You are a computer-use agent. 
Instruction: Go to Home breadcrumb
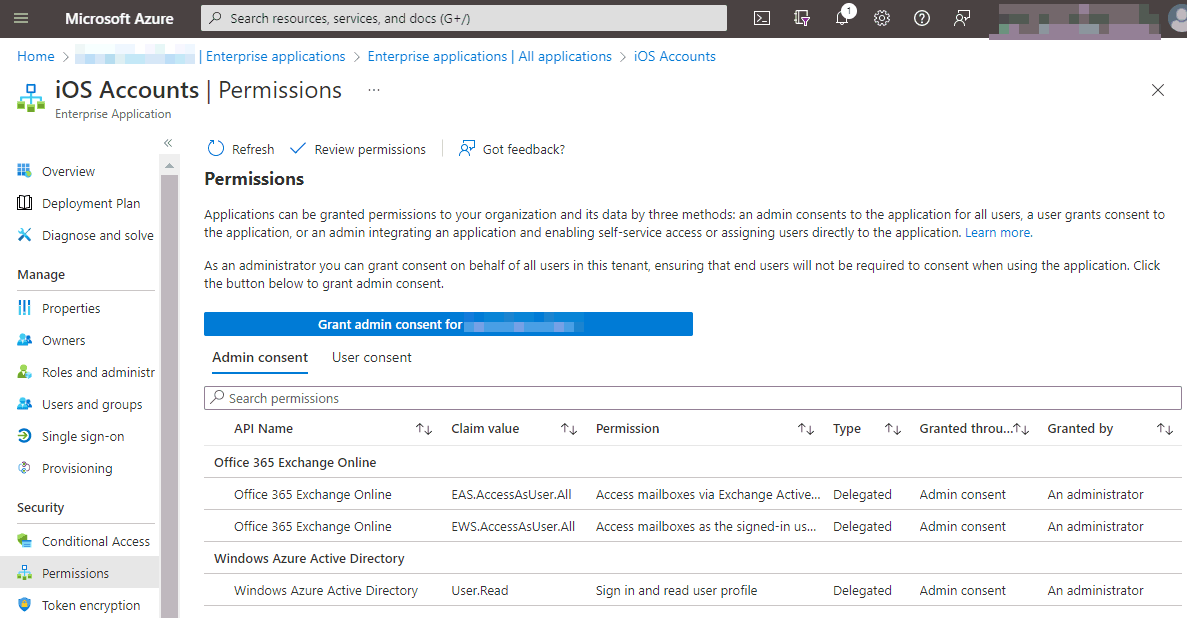coord(36,56)
